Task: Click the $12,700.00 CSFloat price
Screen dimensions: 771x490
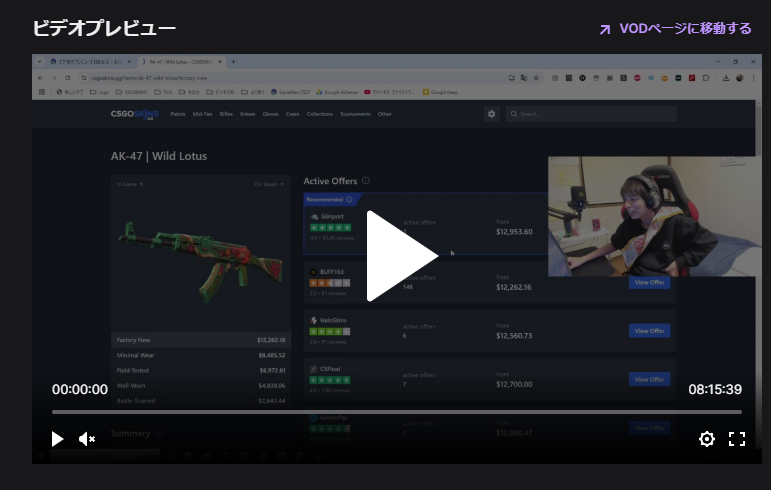Action: [x=514, y=384]
